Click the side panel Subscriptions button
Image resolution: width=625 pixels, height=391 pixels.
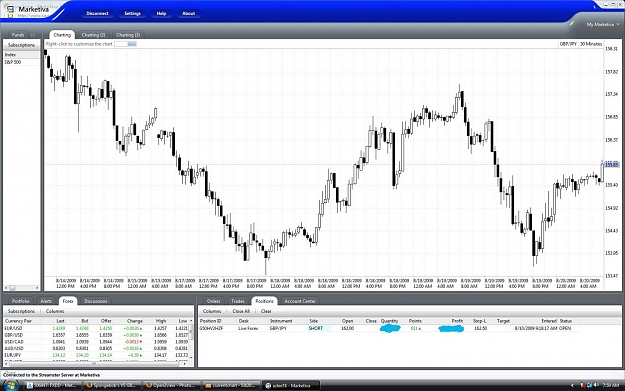[22, 45]
